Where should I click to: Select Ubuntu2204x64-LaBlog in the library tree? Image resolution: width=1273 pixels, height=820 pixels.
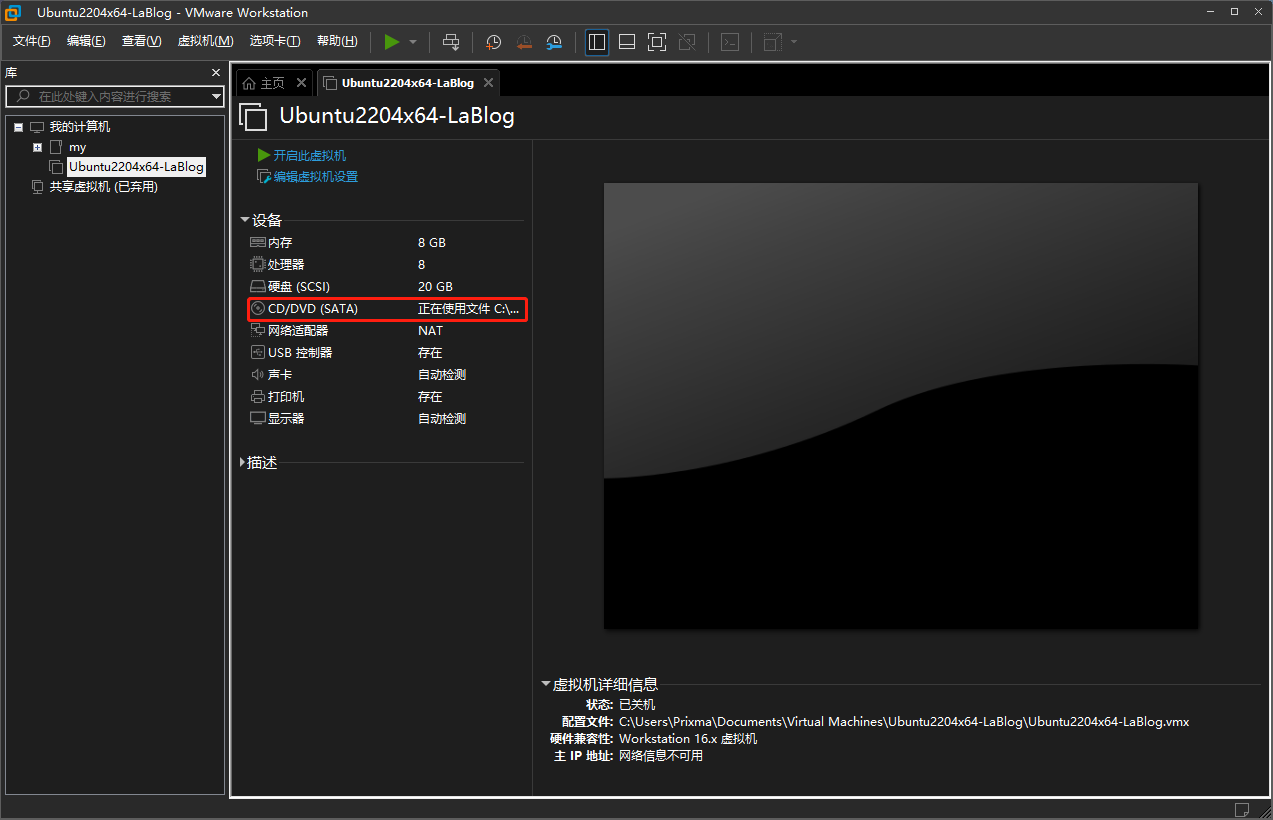click(x=136, y=167)
